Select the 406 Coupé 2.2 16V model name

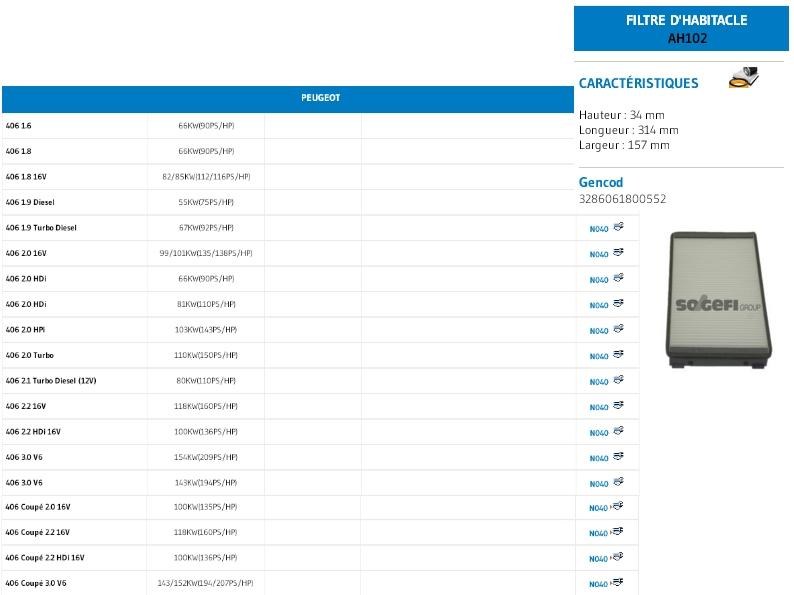37,532
